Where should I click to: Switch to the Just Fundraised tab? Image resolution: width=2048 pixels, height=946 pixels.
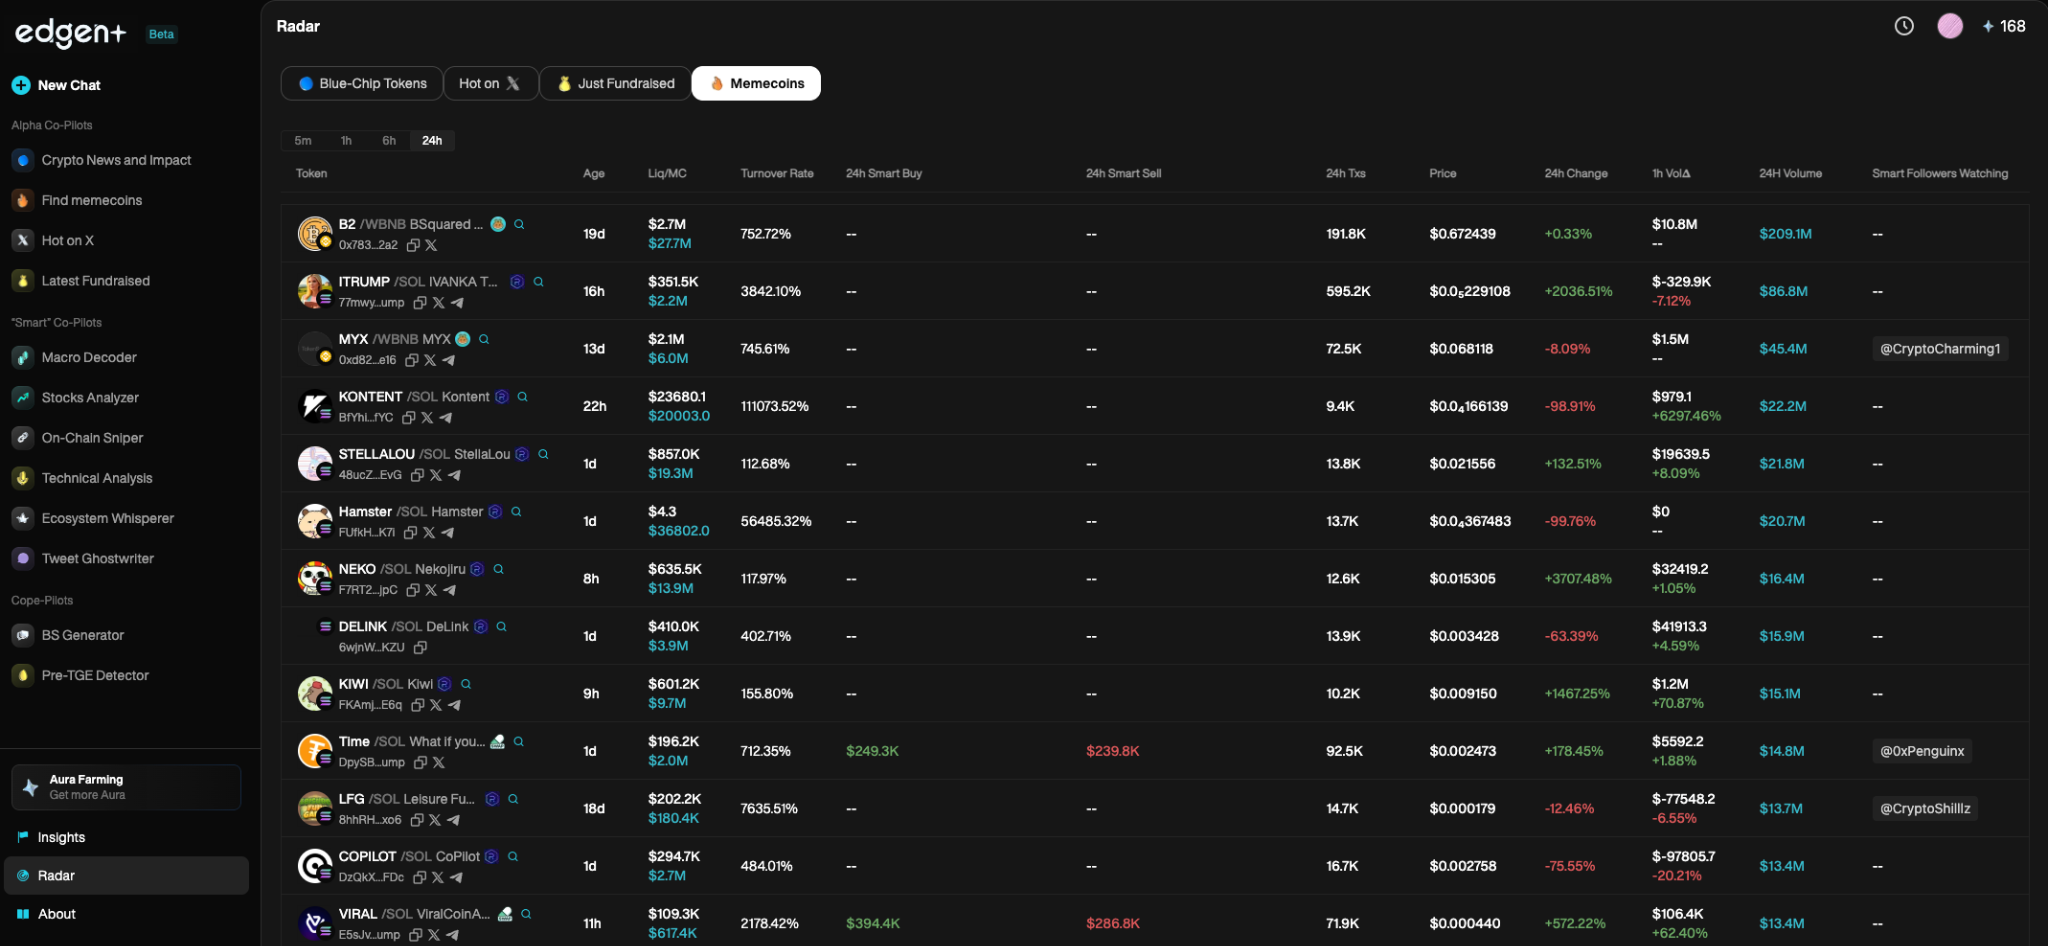614,83
